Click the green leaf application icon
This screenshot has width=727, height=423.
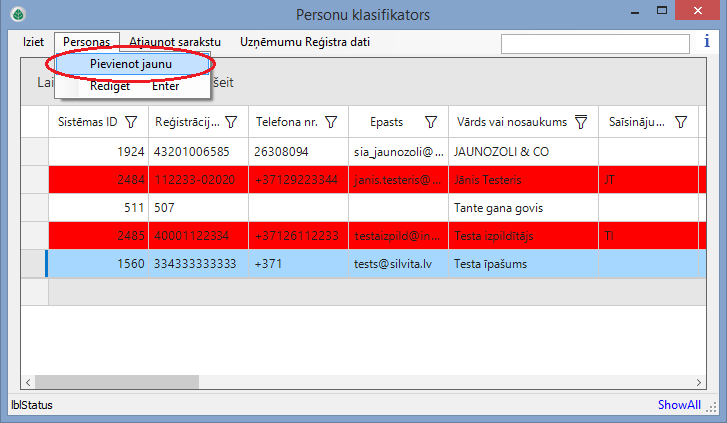[x=18, y=14]
